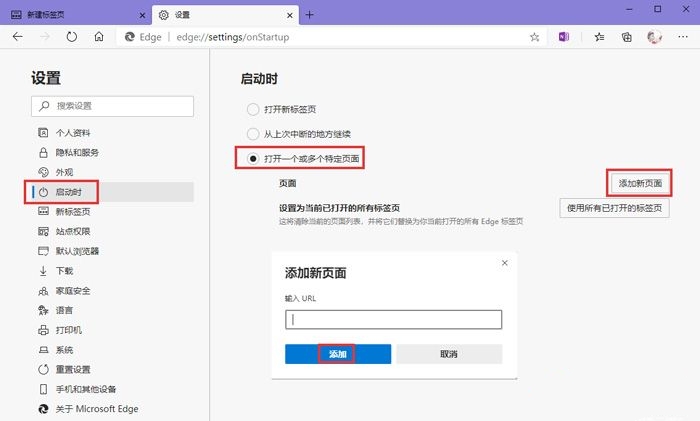The image size is (700, 421).
Task: Click the 启动时 heading text
Action: [x=259, y=79]
